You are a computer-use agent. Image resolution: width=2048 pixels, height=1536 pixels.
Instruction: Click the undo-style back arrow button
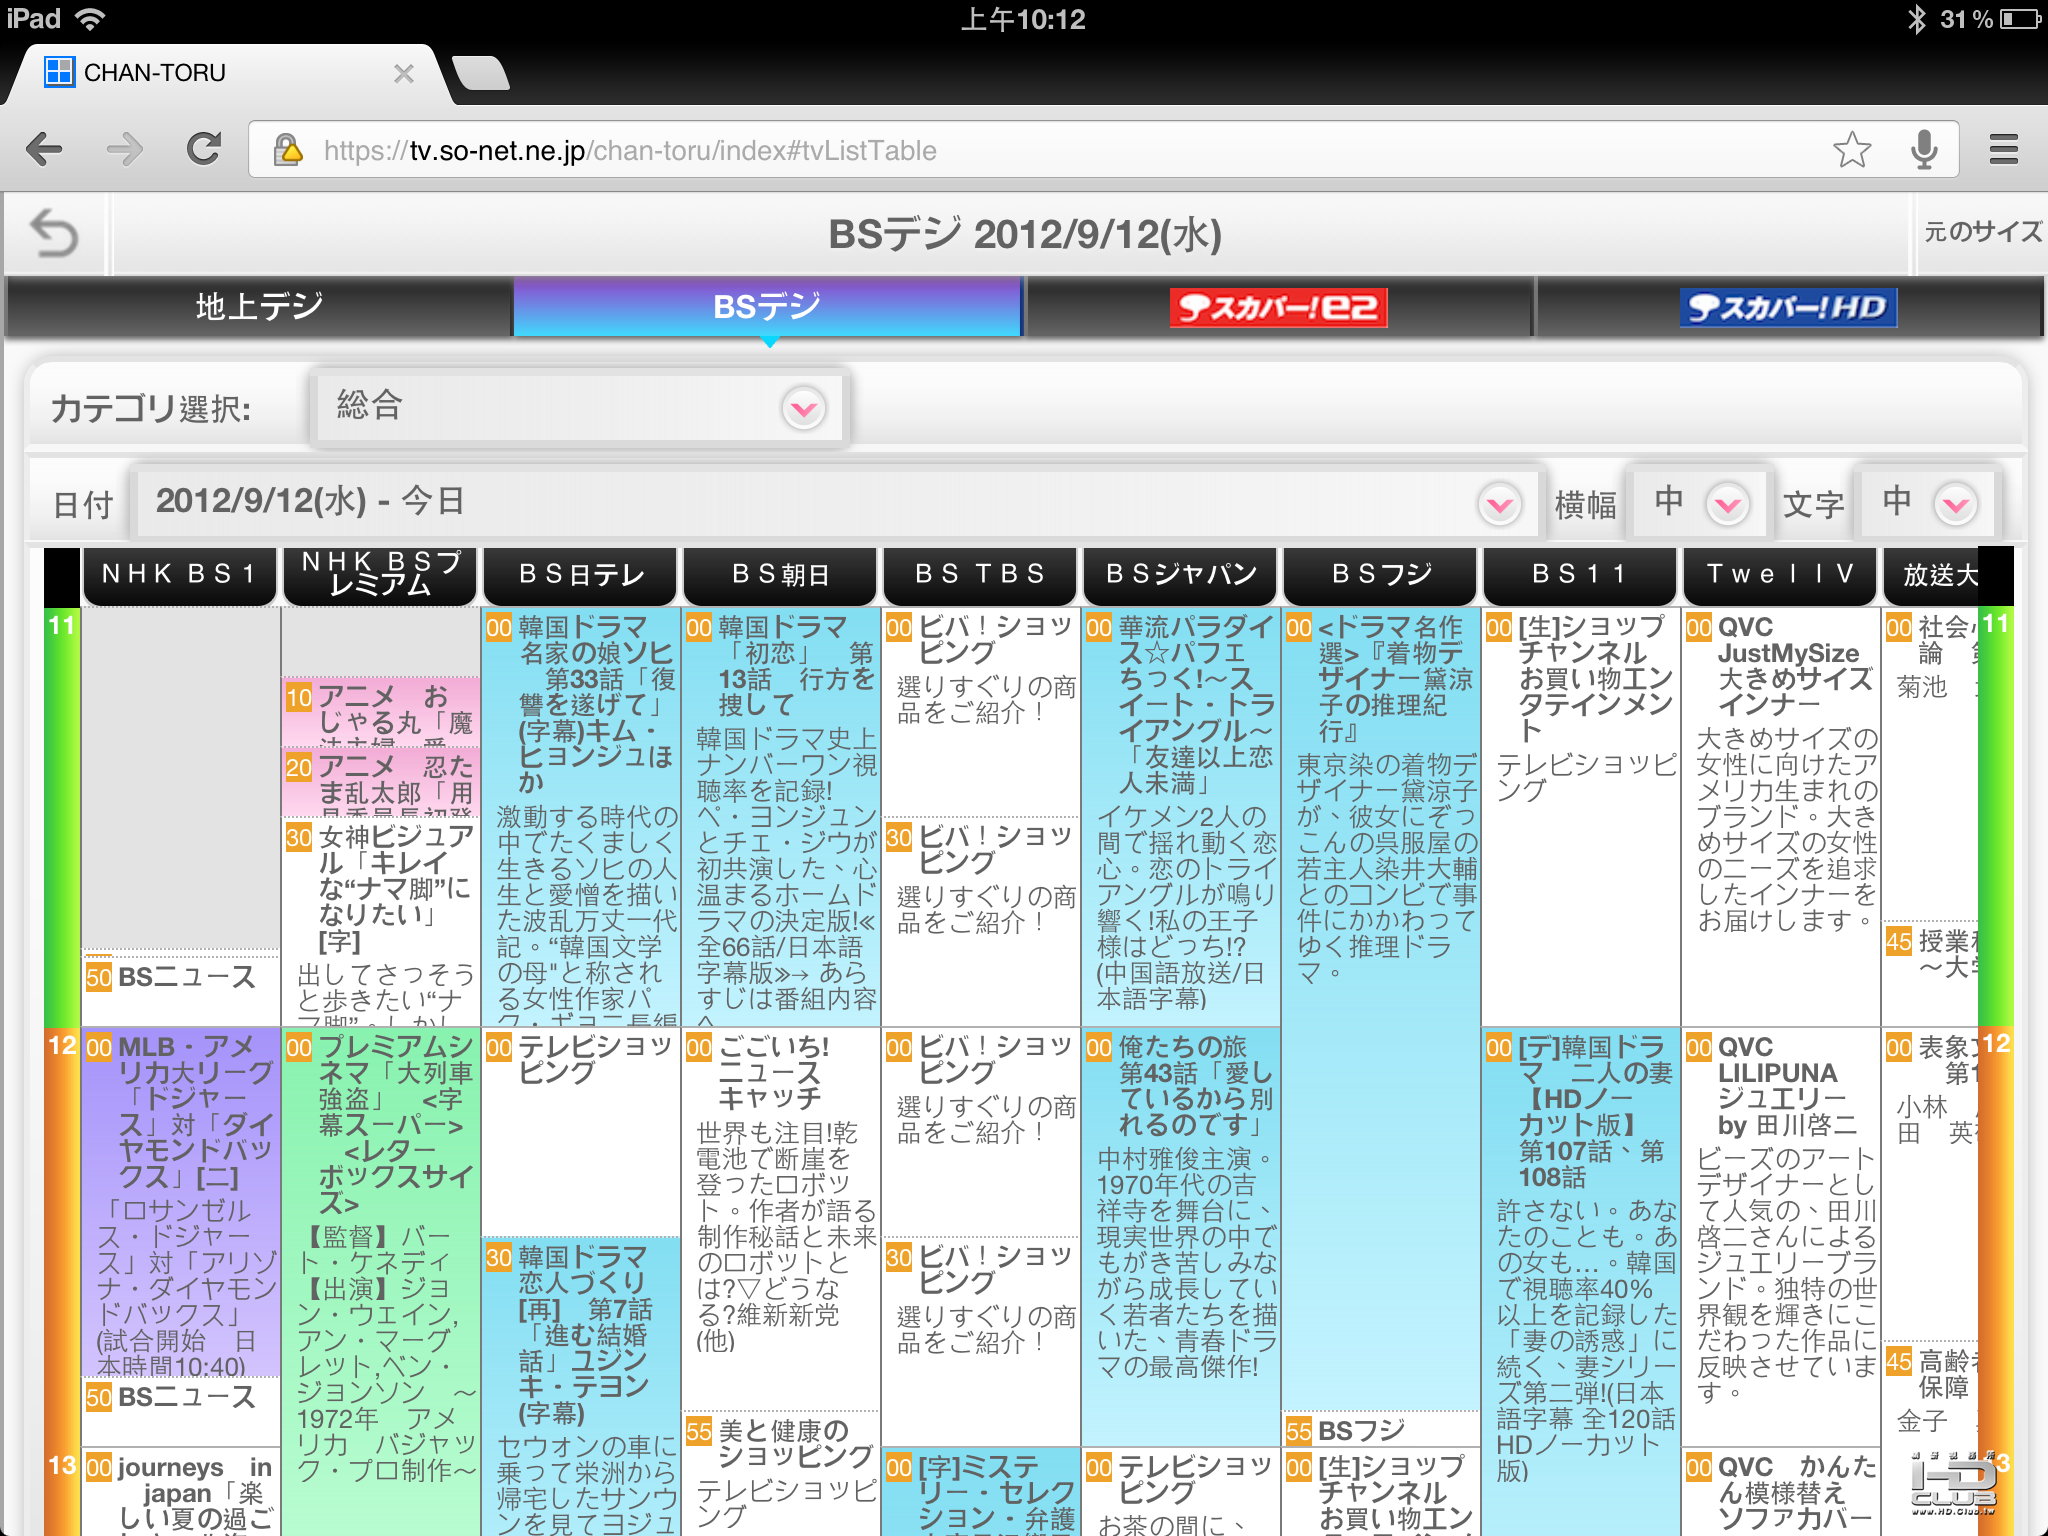[x=54, y=235]
